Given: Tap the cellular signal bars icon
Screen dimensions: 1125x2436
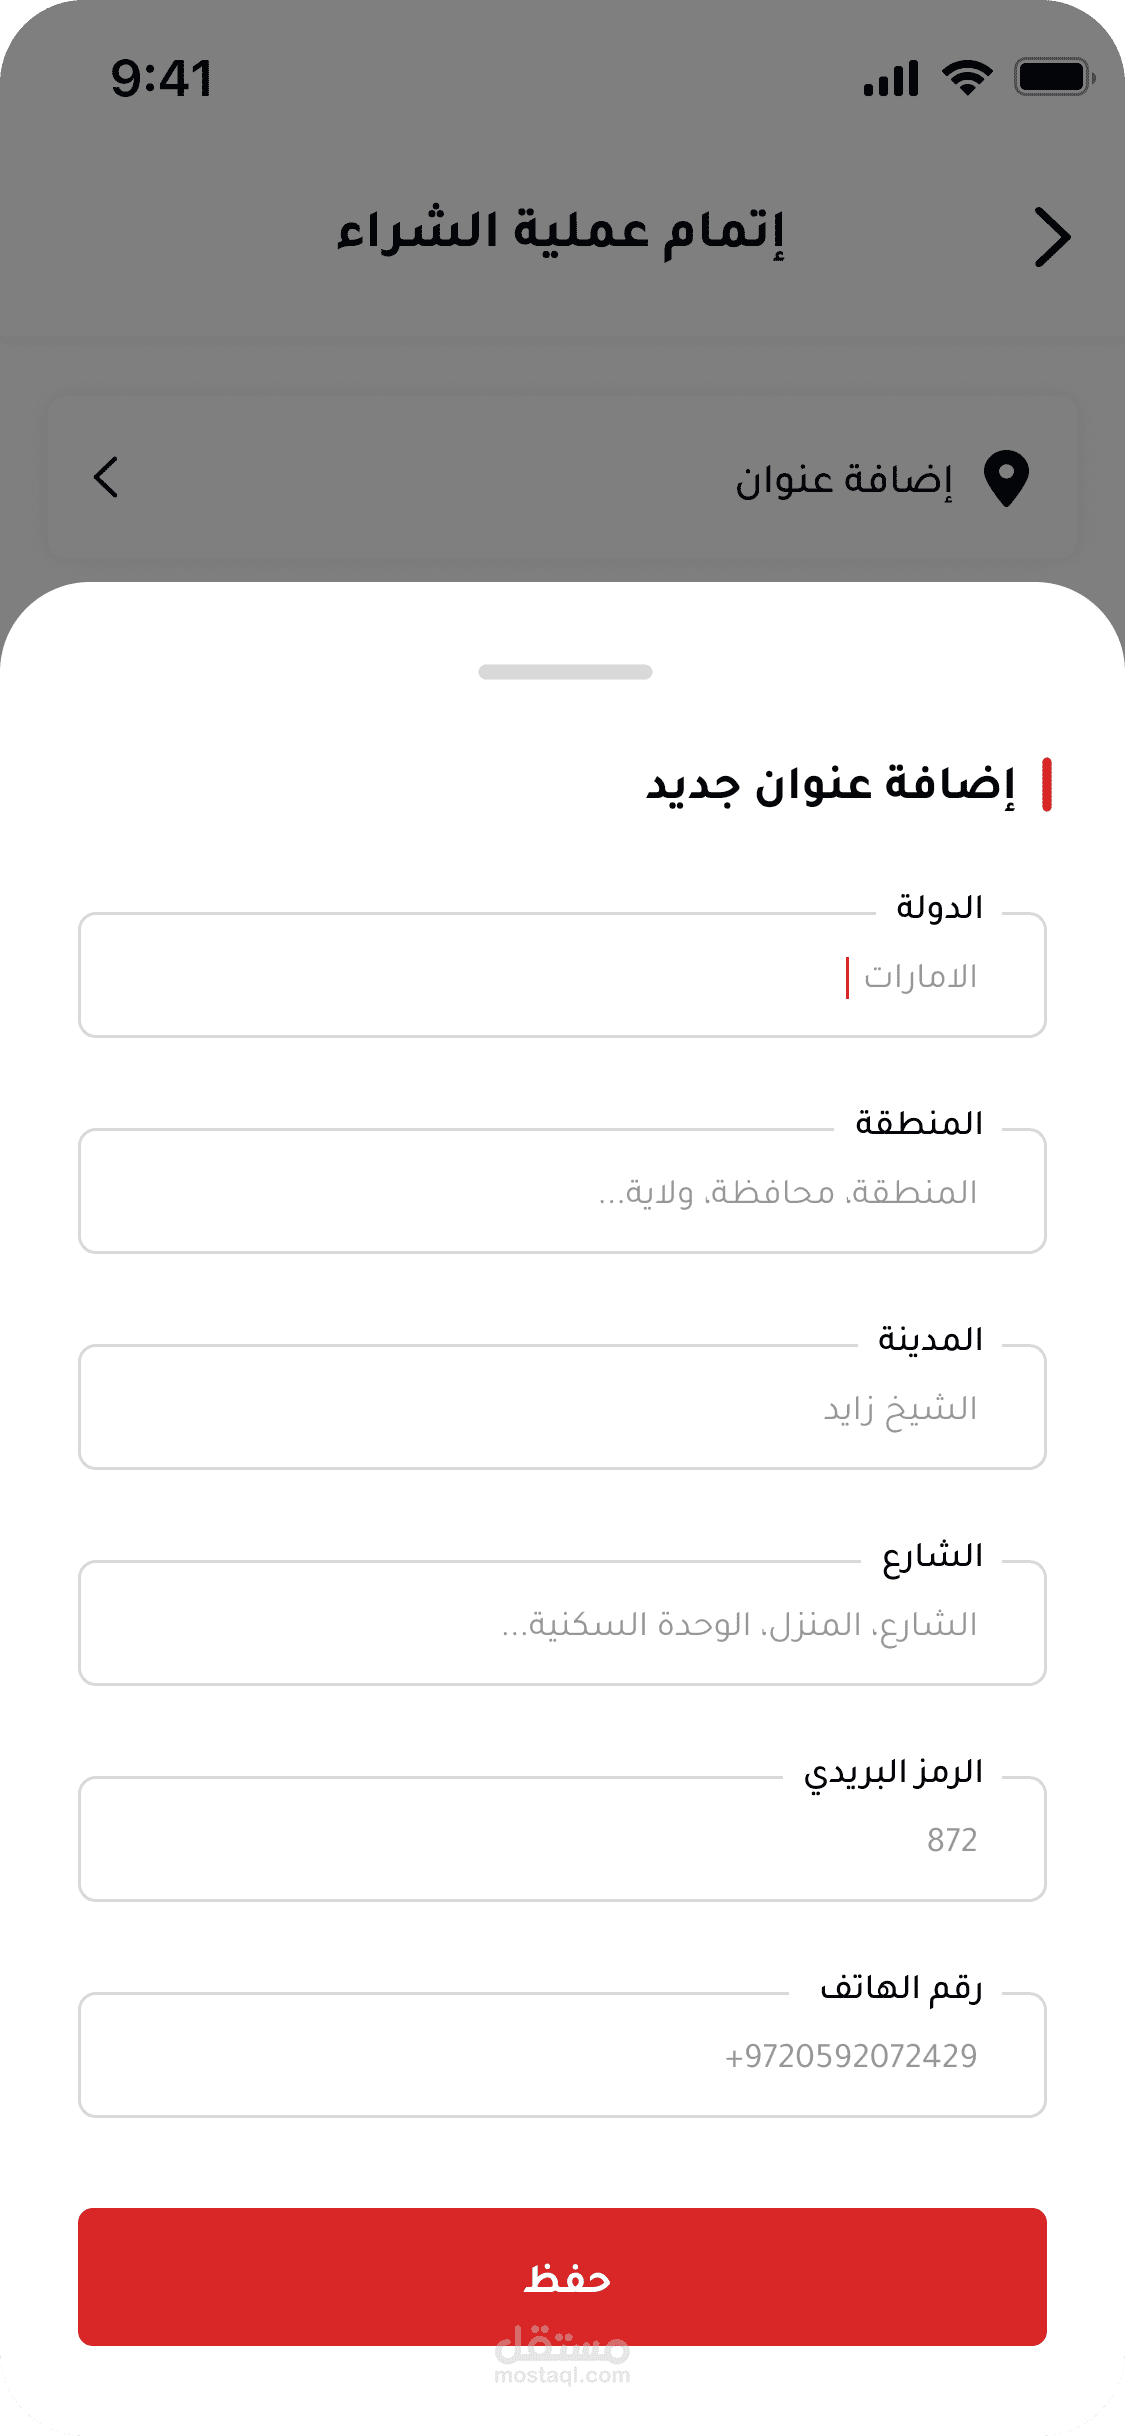Looking at the screenshot, I should 890,78.
